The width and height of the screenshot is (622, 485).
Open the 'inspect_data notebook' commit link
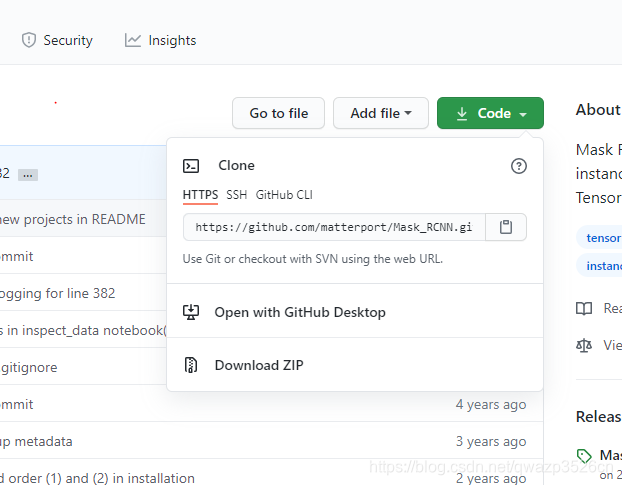coord(83,330)
